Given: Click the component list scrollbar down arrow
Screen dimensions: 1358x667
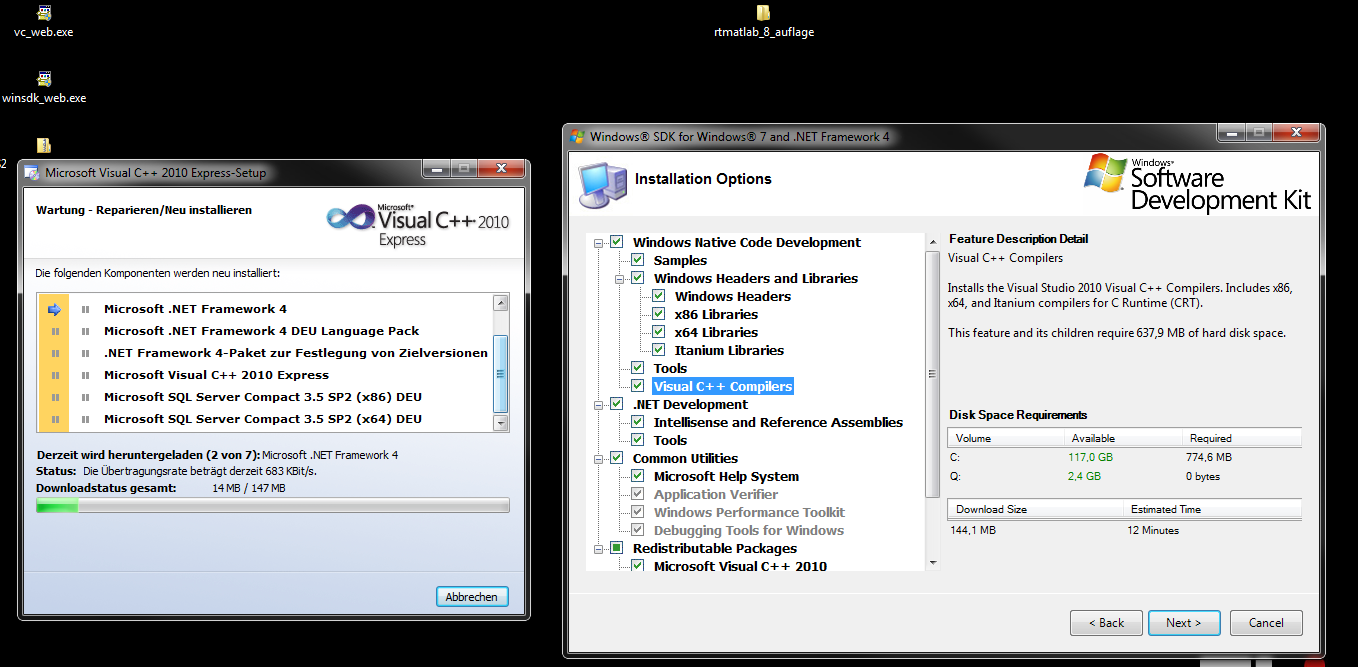Looking at the screenshot, I should (x=501, y=423).
